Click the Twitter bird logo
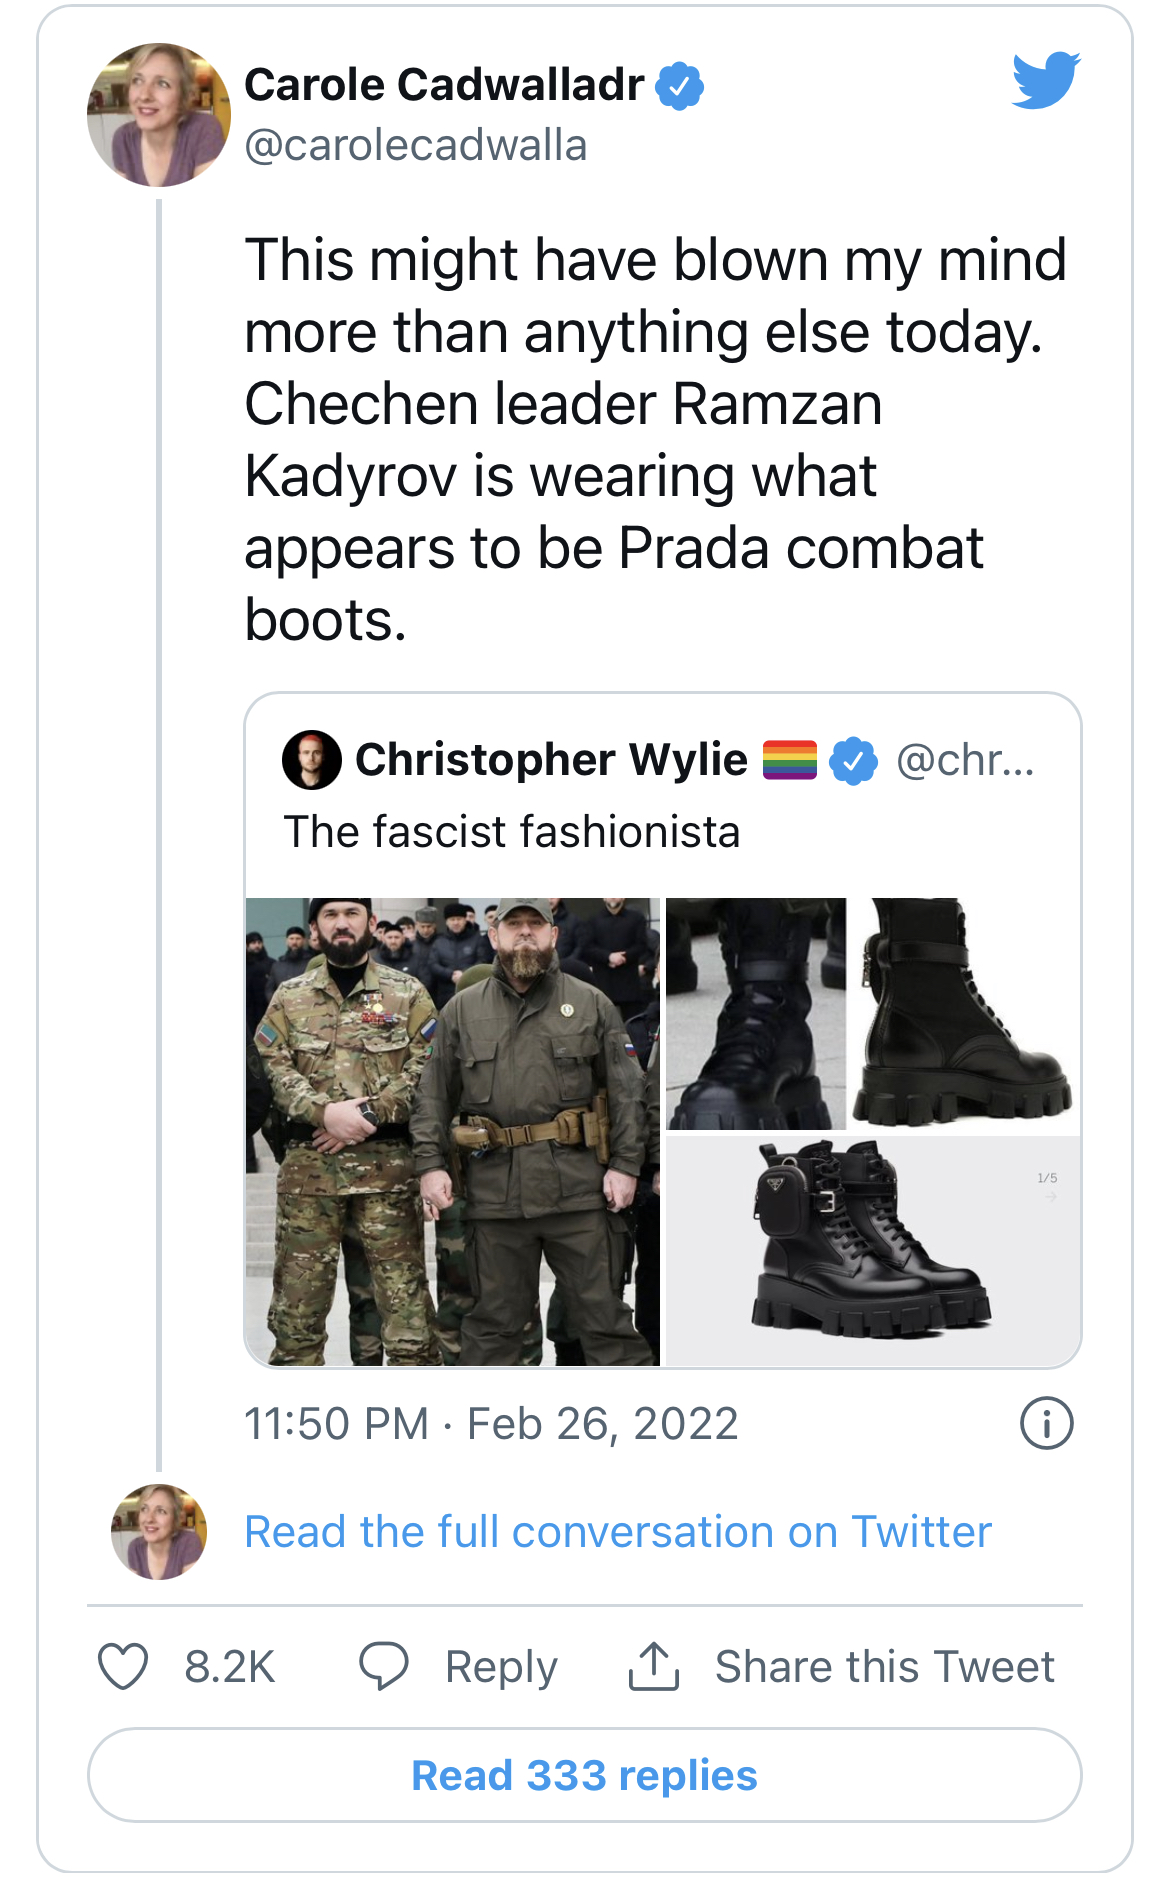This screenshot has width=1170, height=1890. pos(1045,80)
